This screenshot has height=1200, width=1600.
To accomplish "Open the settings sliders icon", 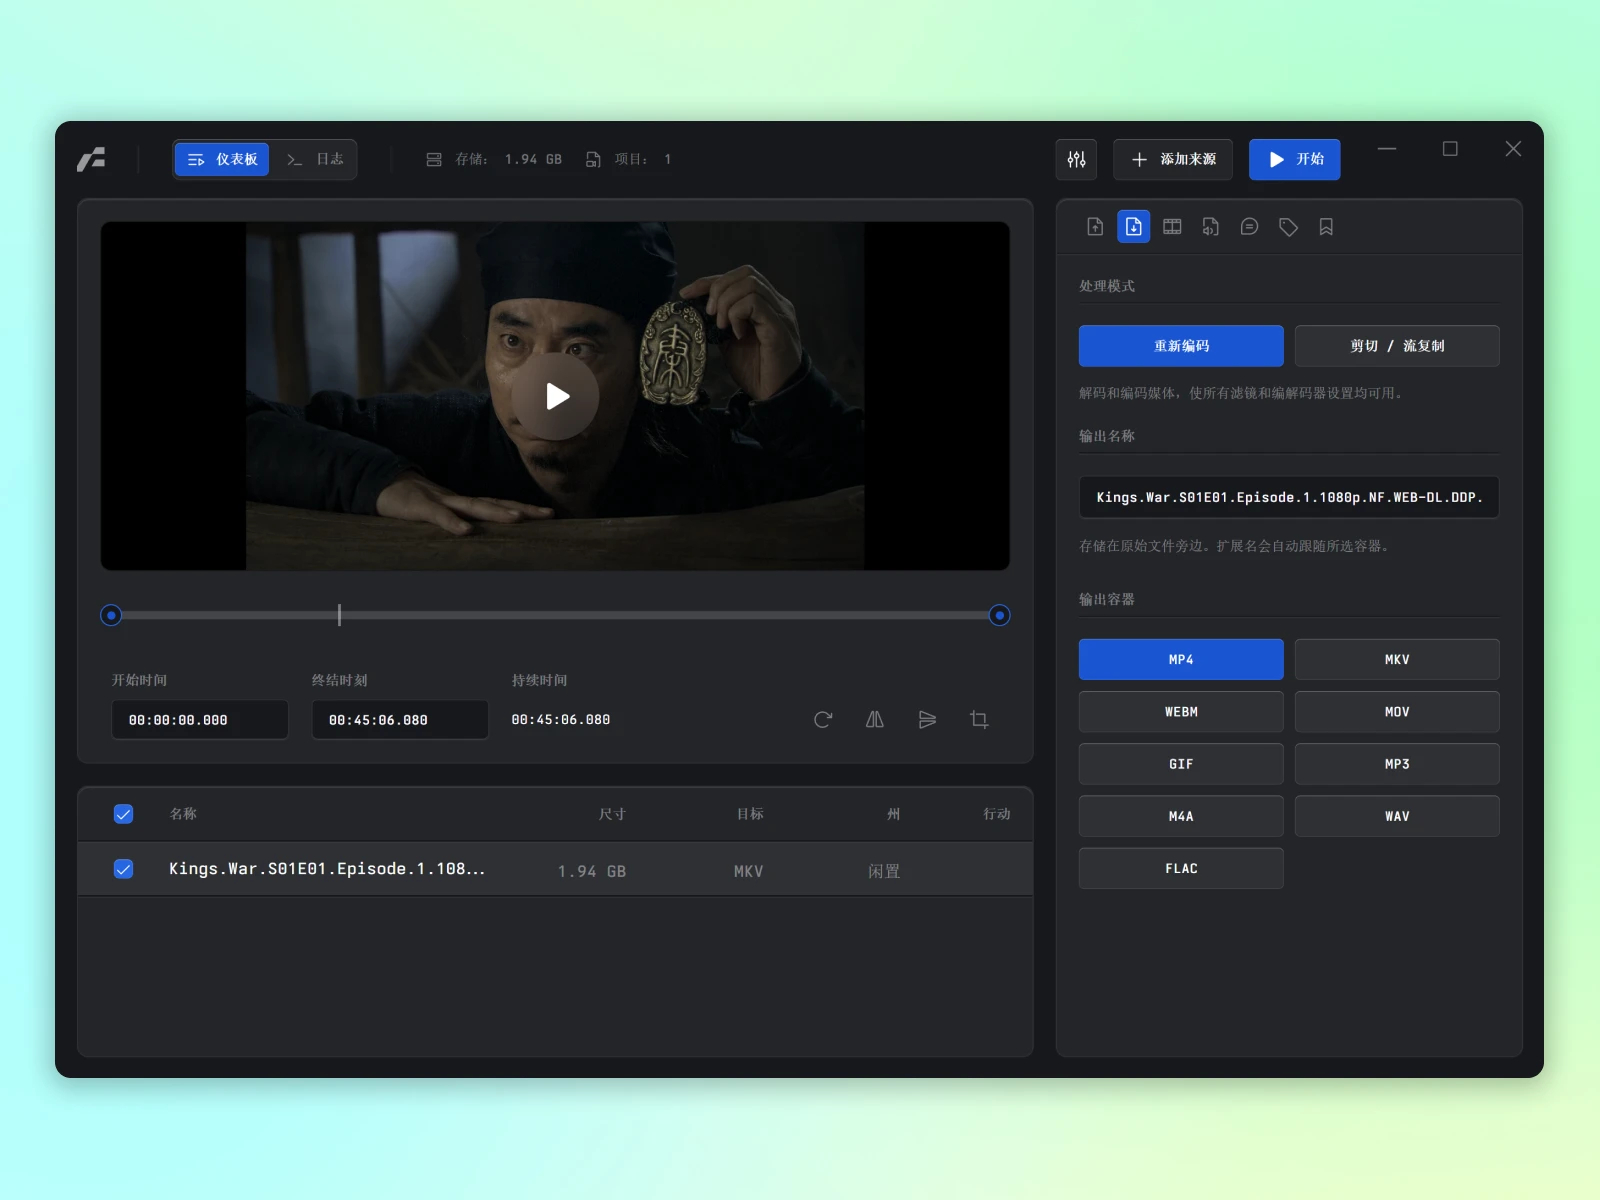I will [1076, 160].
